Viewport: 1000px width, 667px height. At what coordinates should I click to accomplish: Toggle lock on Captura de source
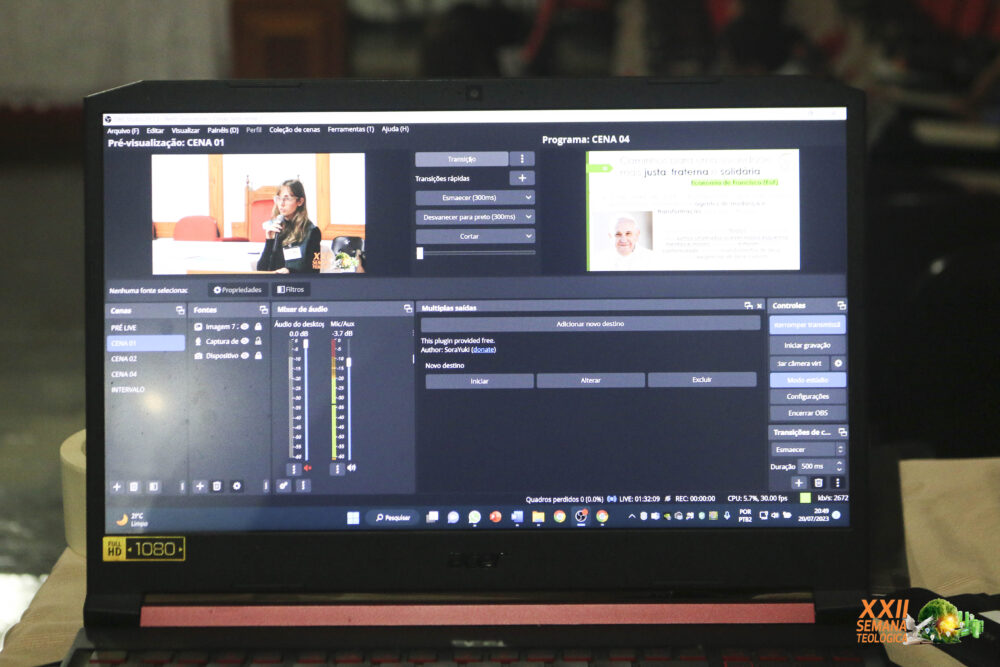258,341
